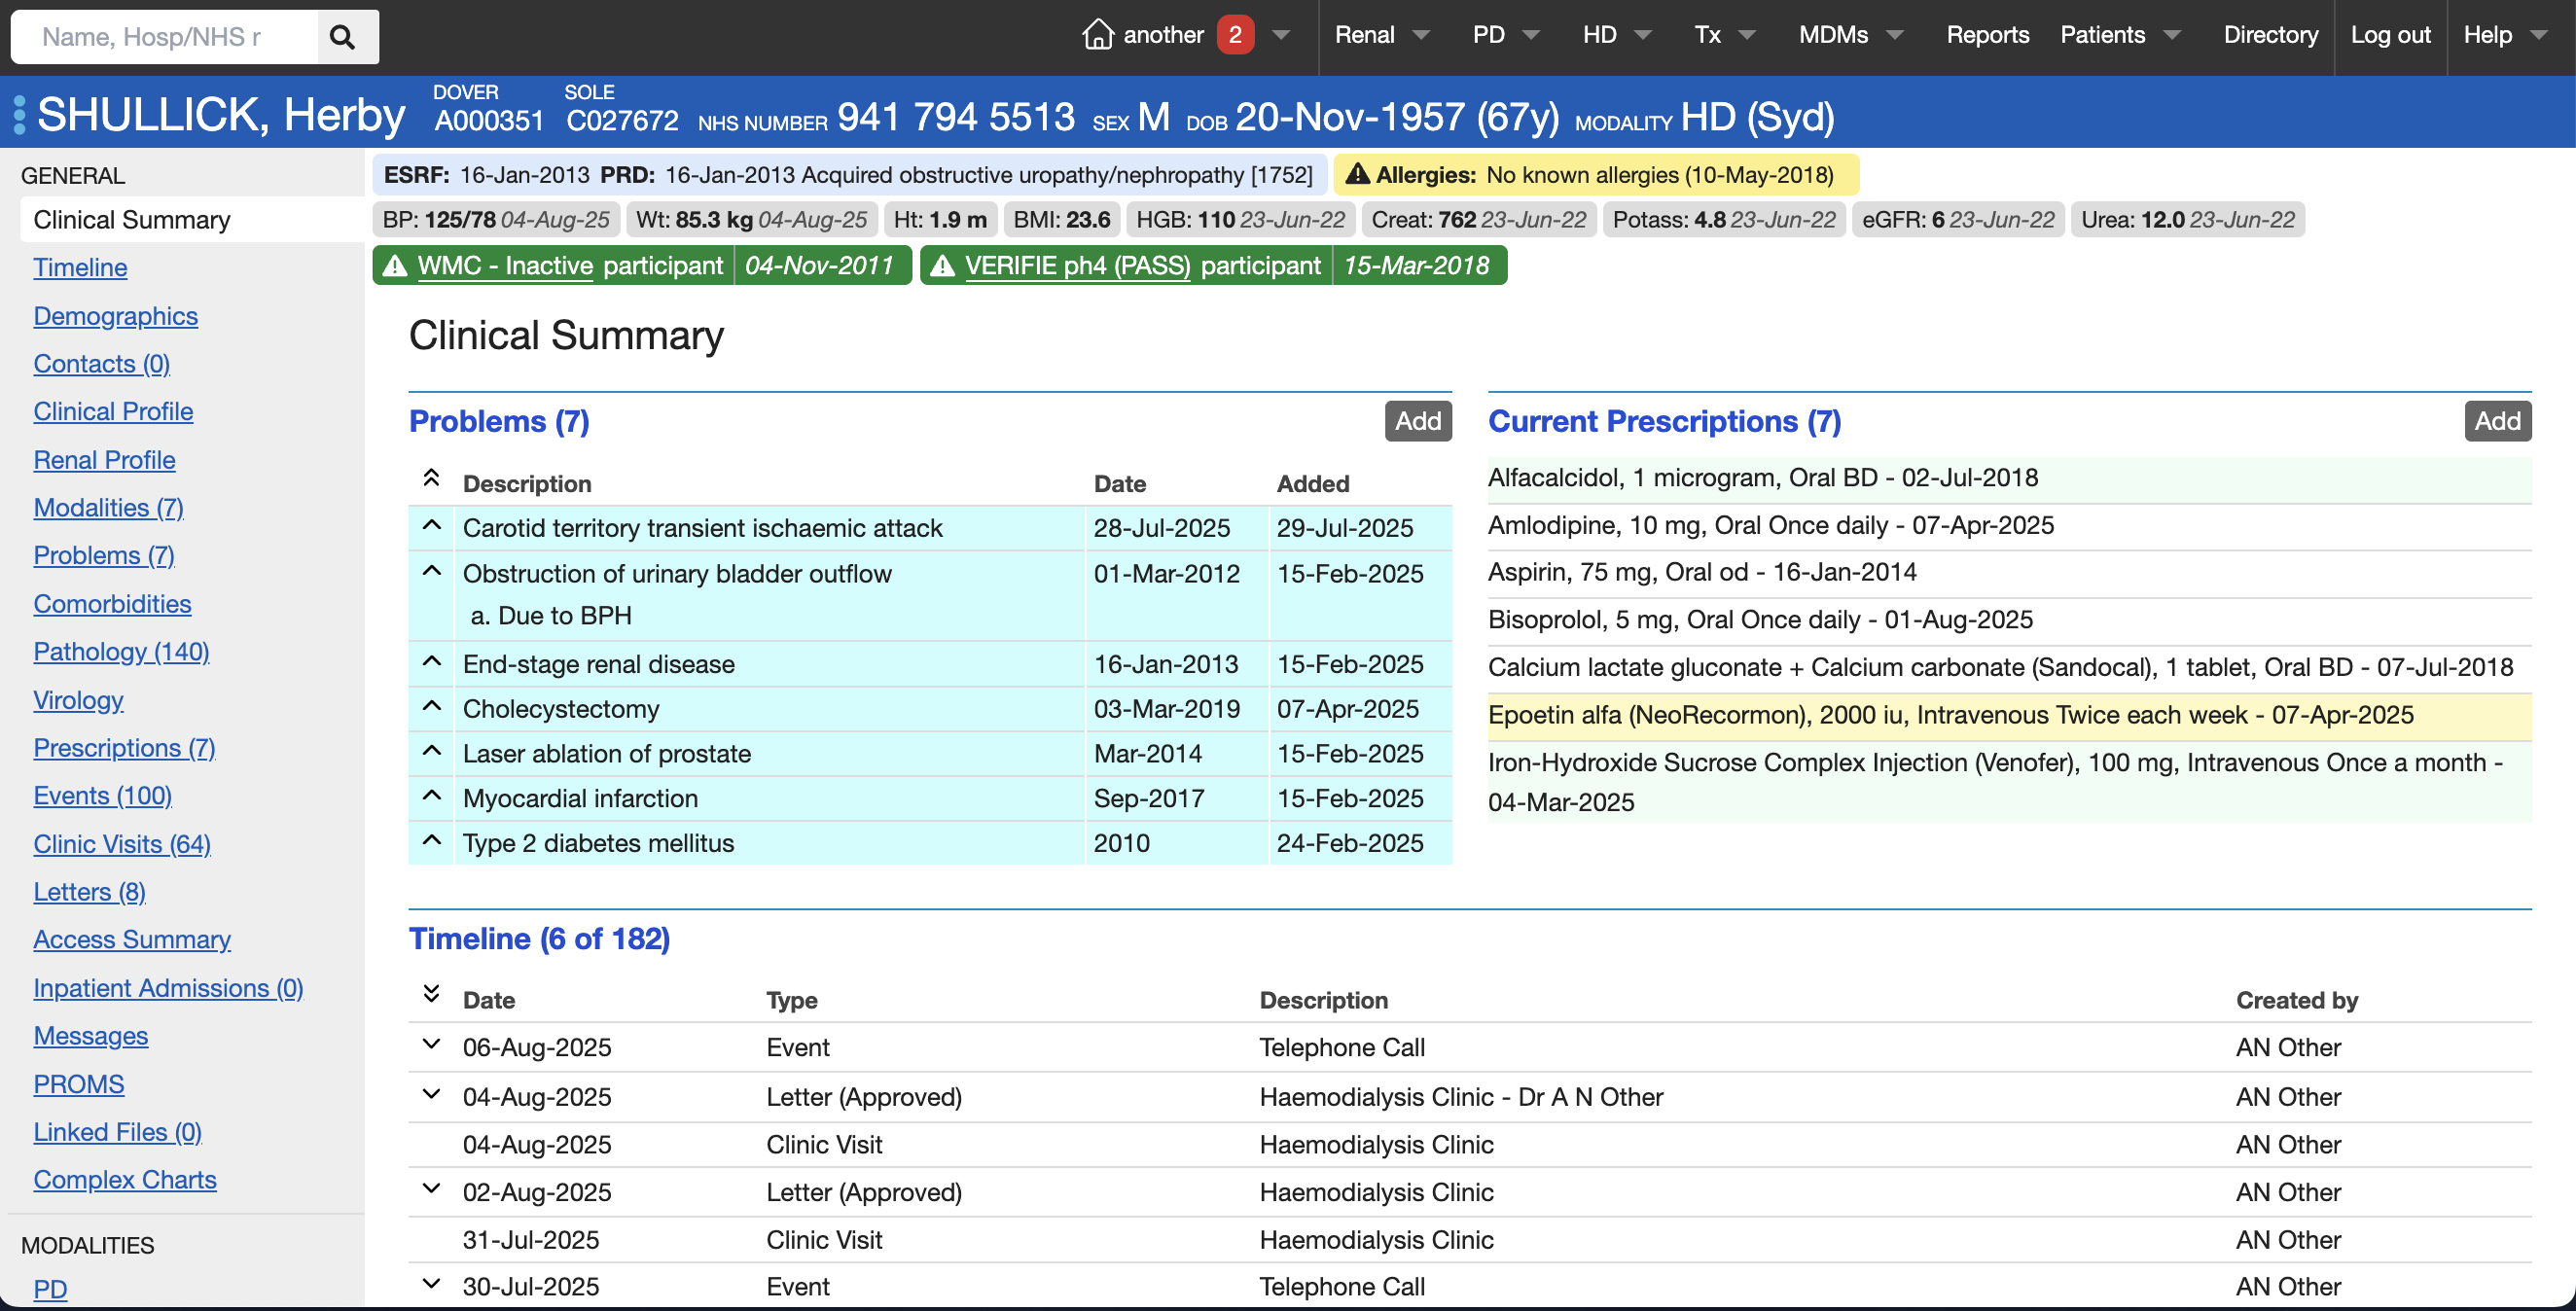The height and width of the screenshot is (1311, 2576).
Task: Open the Clinic Visits (64) sidebar link
Action: (121, 844)
